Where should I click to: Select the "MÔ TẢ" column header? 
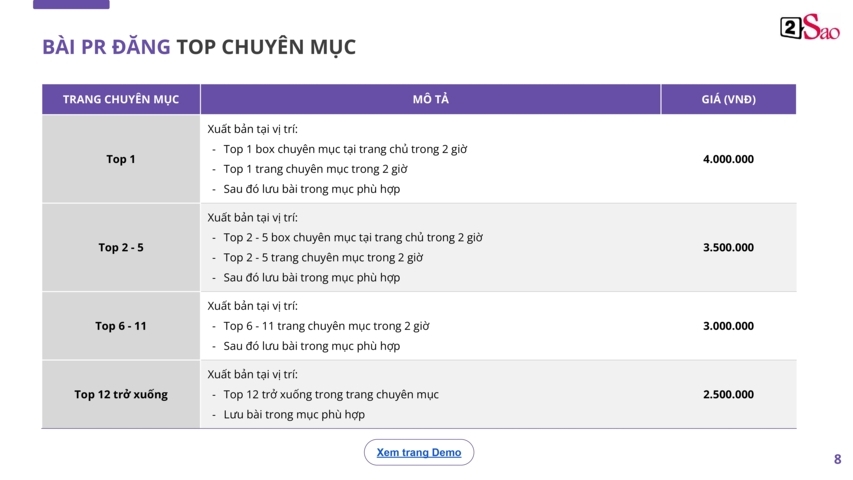(430, 100)
